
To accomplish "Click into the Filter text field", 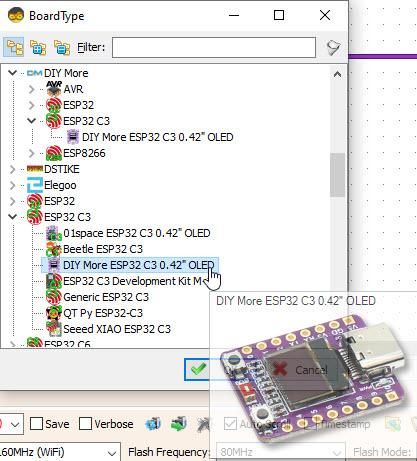I will tap(214, 47).
